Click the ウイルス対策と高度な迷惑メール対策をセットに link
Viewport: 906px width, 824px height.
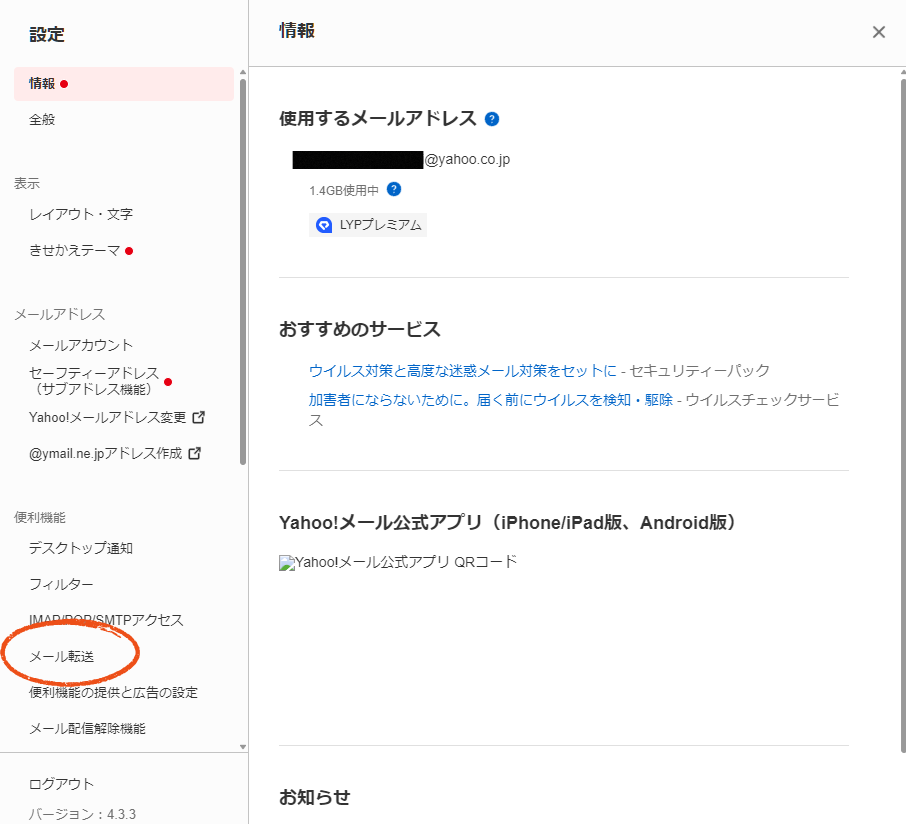coord(463,371)
